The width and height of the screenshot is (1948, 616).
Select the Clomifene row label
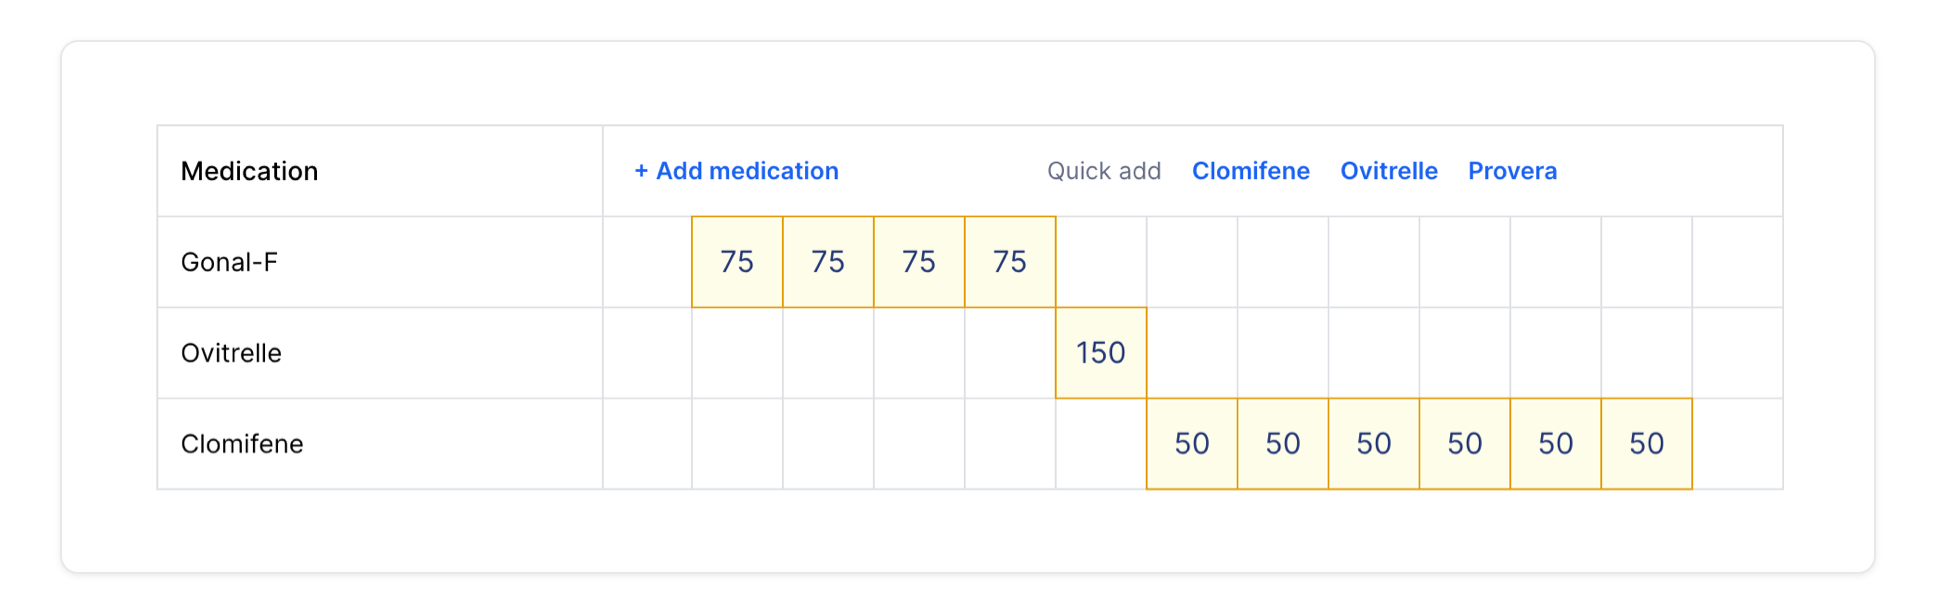[x=242, y=444]
